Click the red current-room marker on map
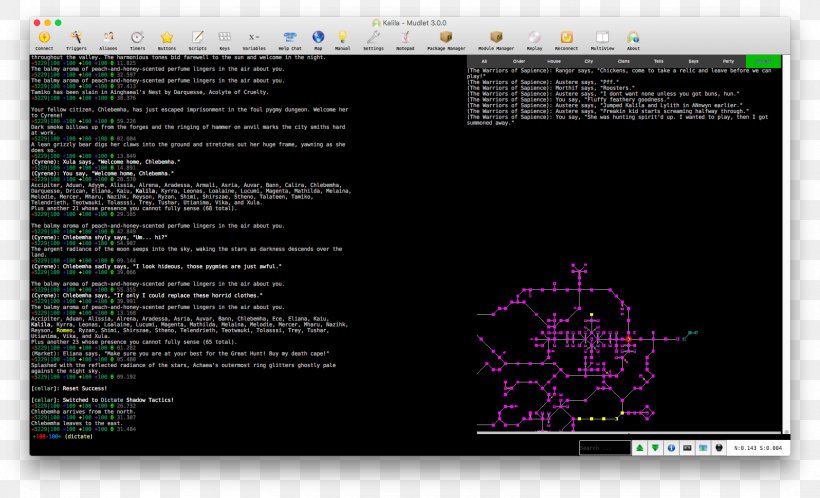 (x=628, y=339)
